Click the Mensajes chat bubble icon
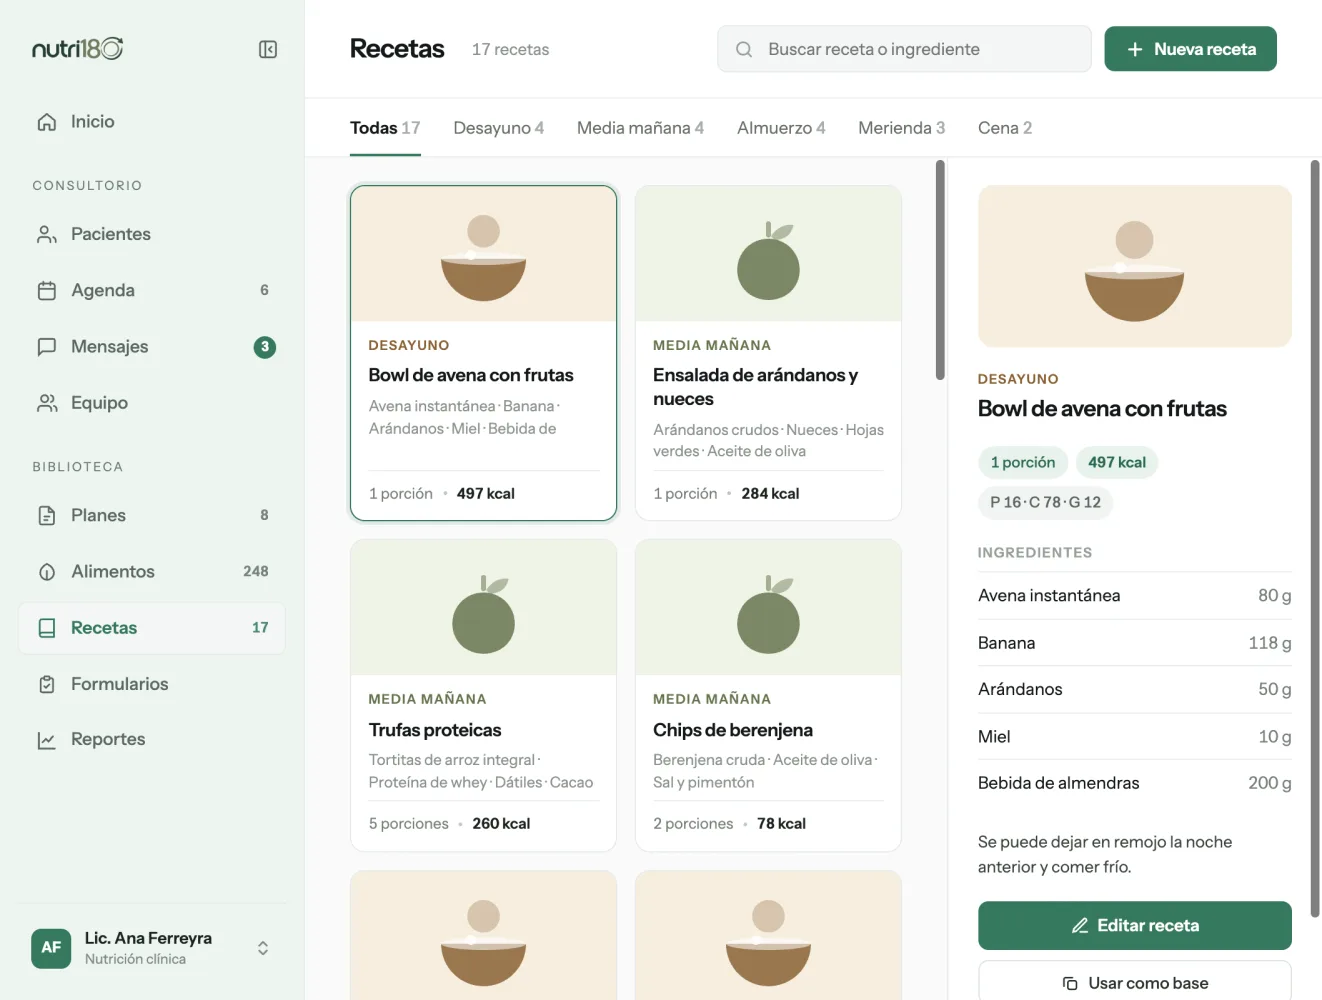This screenshot has width=1322, height=1000. click(x=47, y=347)
